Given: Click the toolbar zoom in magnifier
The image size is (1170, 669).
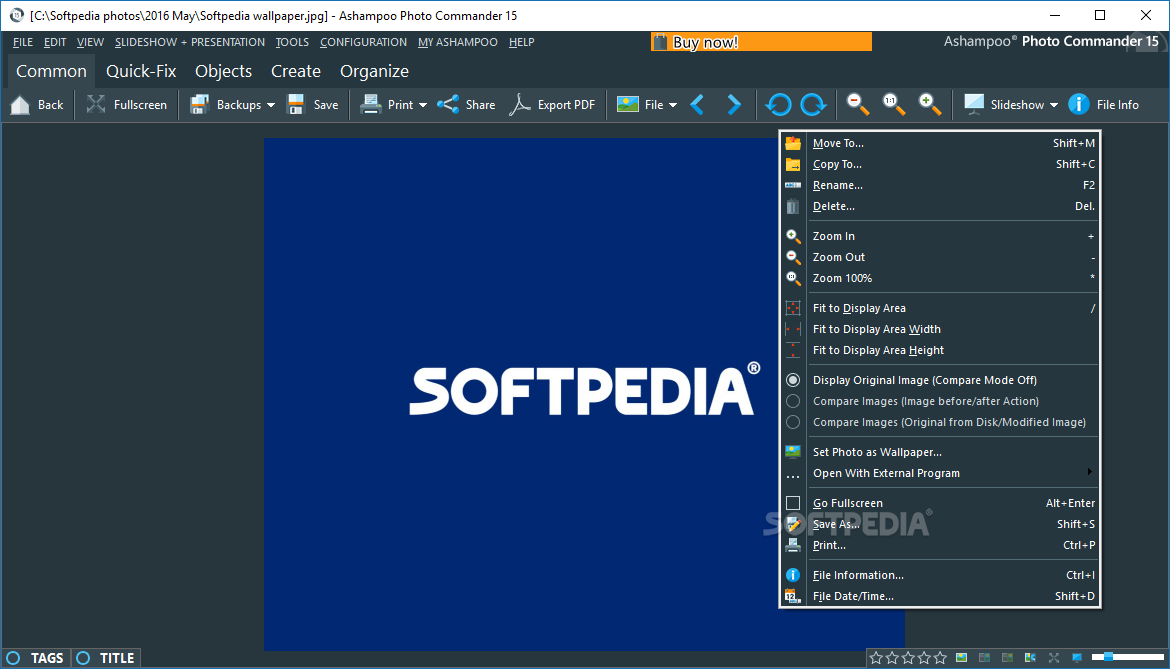Looking at the screenshot, I should coord(930,104).
